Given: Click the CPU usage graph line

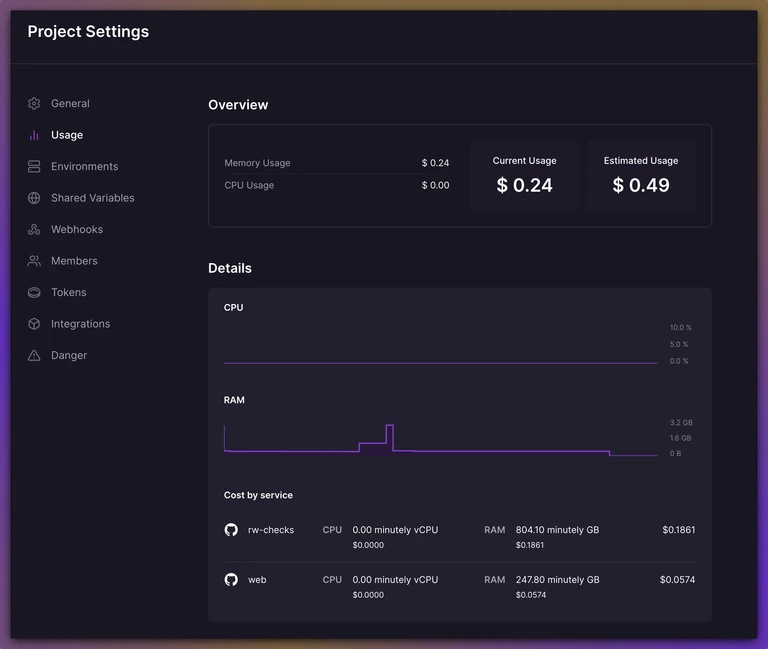Looking at the screenshot, I should click(x=440, y=363).
